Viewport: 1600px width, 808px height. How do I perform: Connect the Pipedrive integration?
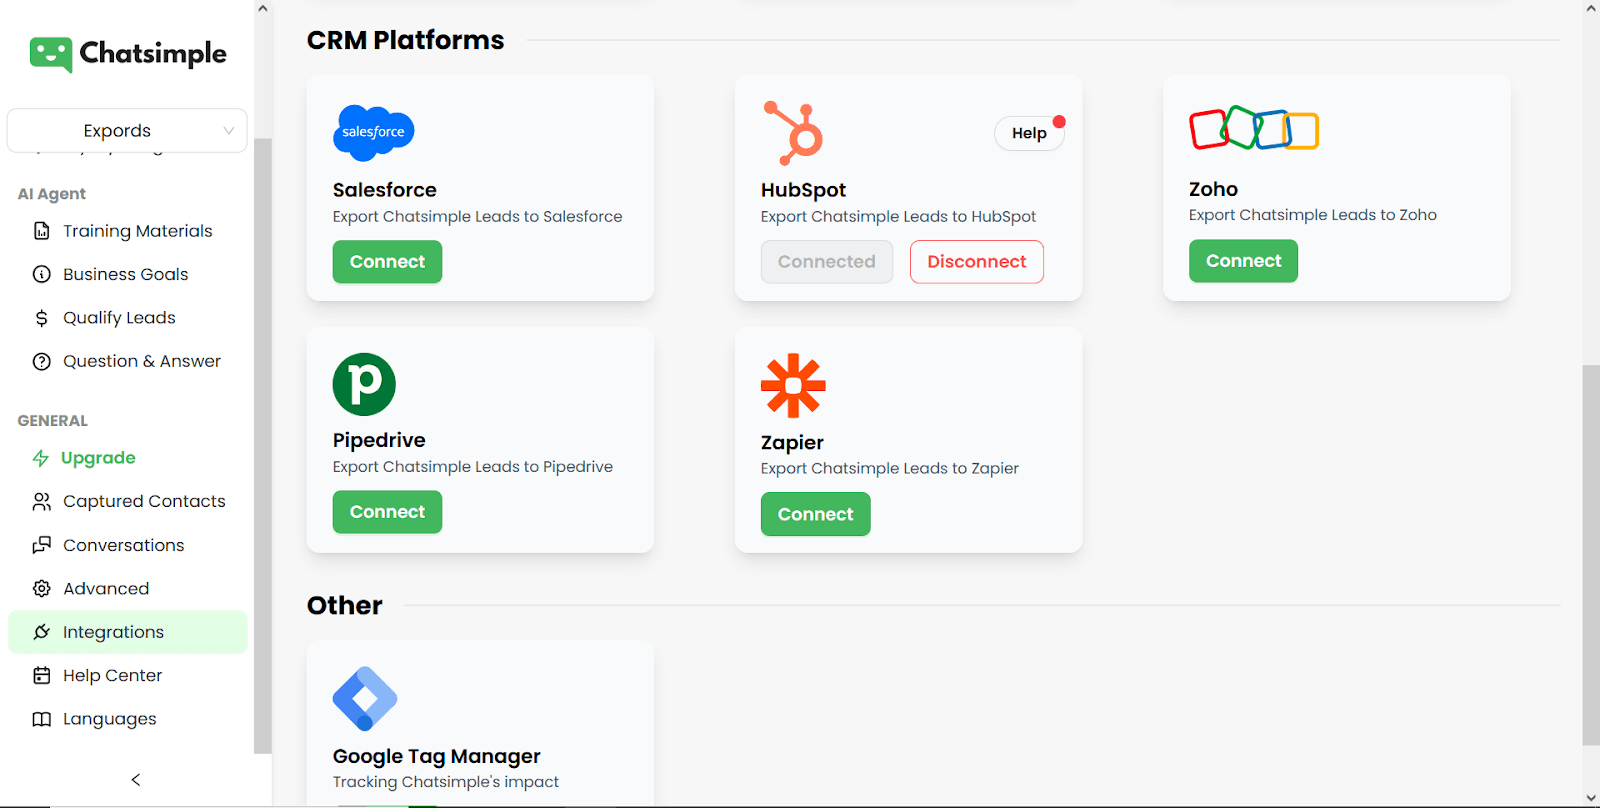(x=387, y=512)
